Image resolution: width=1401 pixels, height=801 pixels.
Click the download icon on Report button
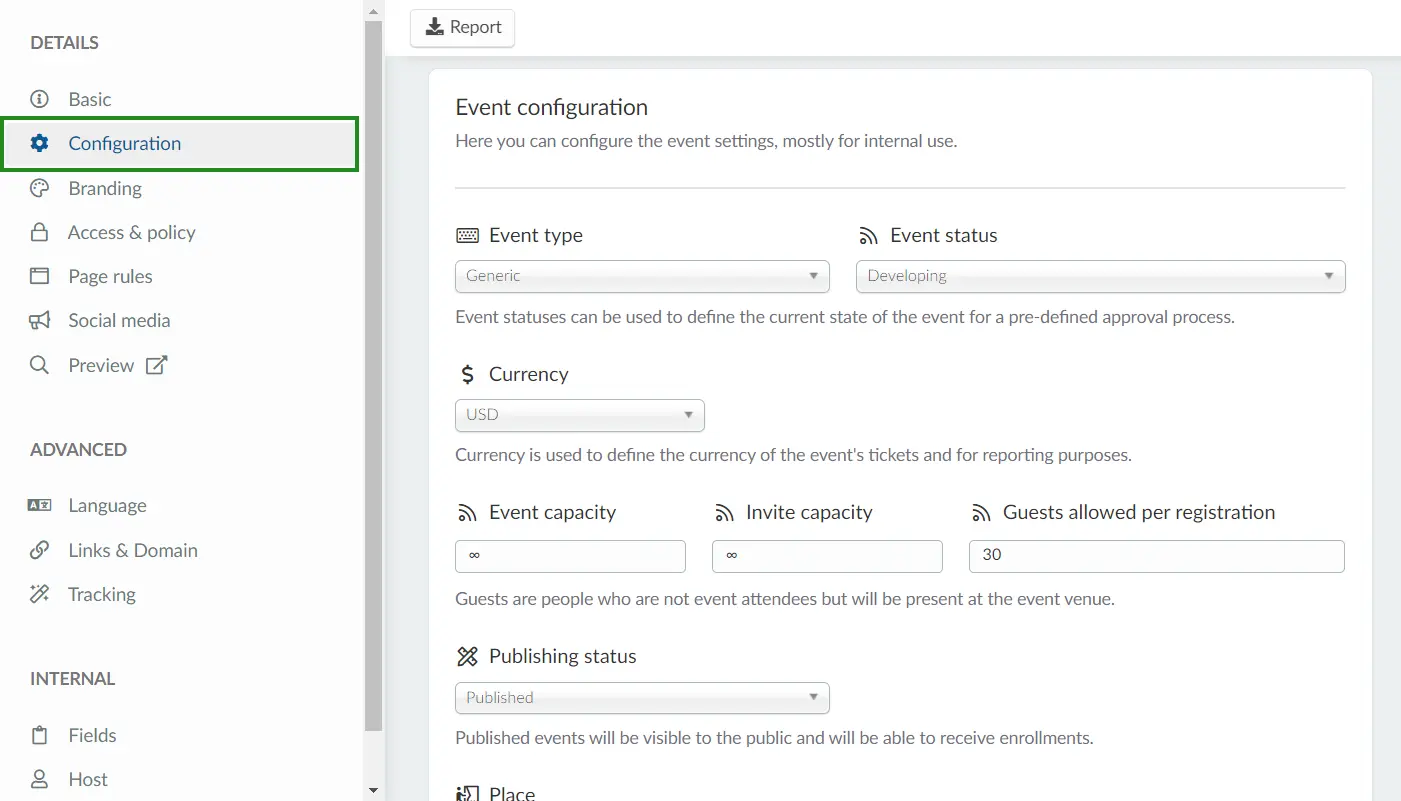tap(435, 27)
